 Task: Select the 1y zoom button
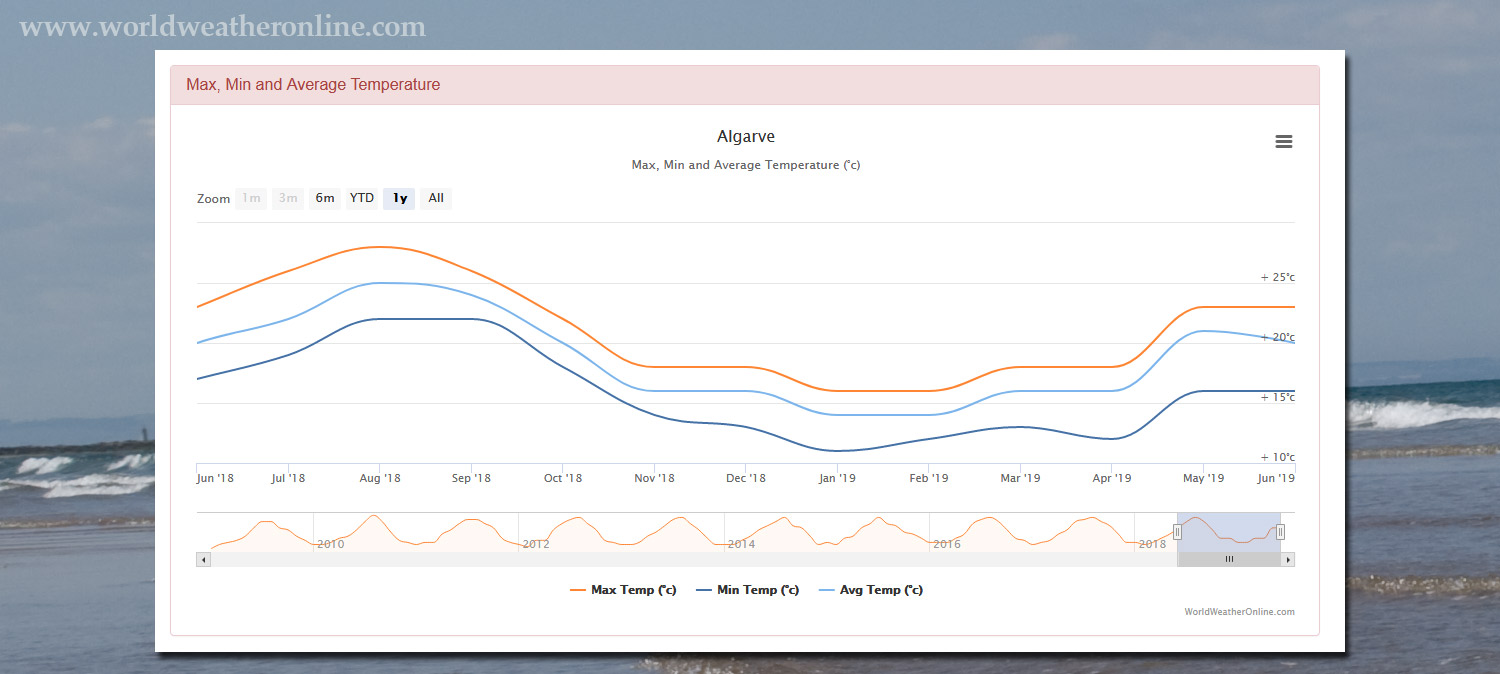point(399,198)
